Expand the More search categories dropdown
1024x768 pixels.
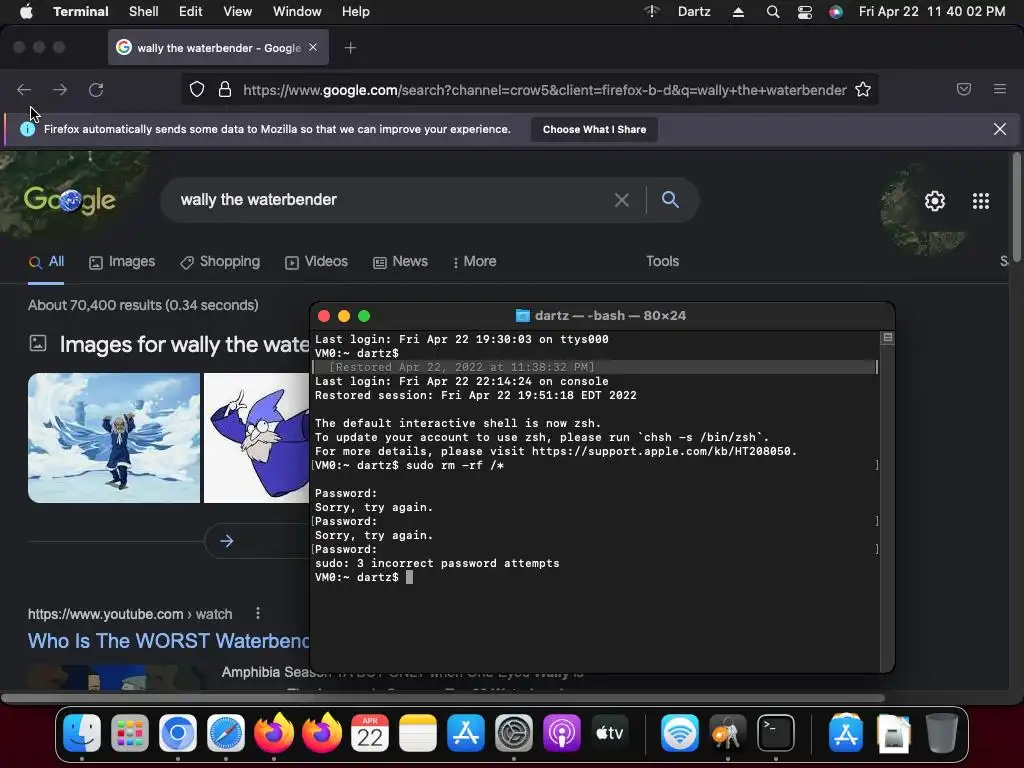tap(475, 262)
